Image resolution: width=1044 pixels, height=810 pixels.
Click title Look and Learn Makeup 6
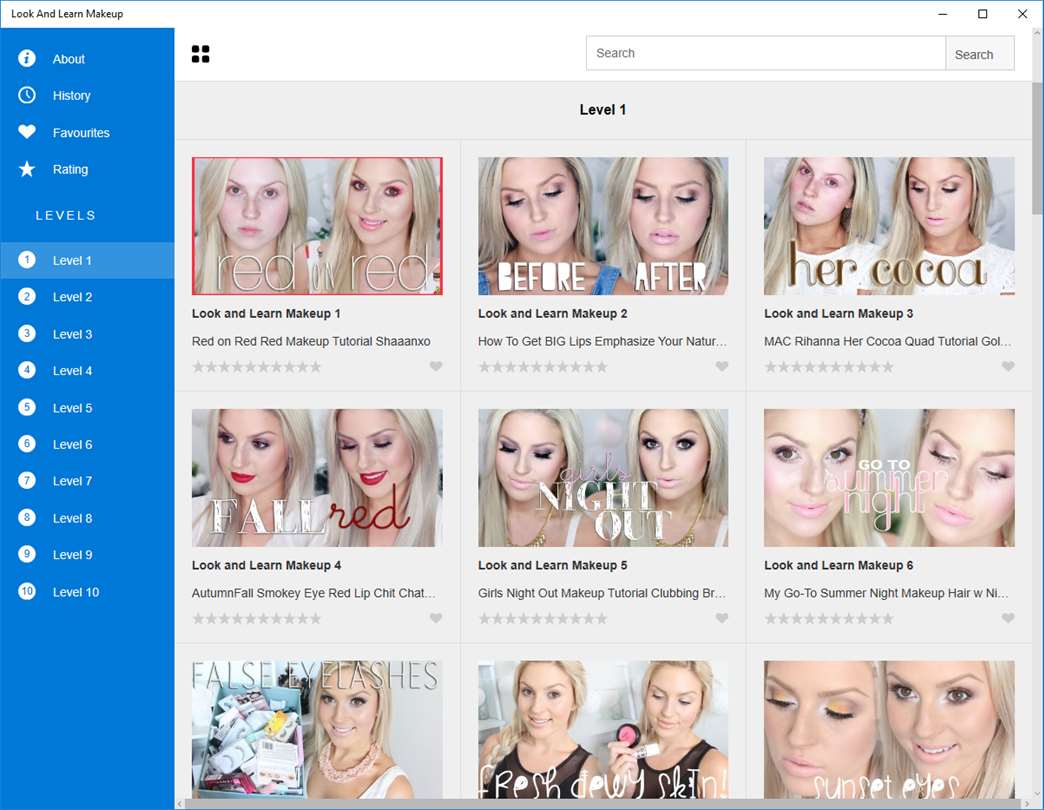tap(839, 565)
